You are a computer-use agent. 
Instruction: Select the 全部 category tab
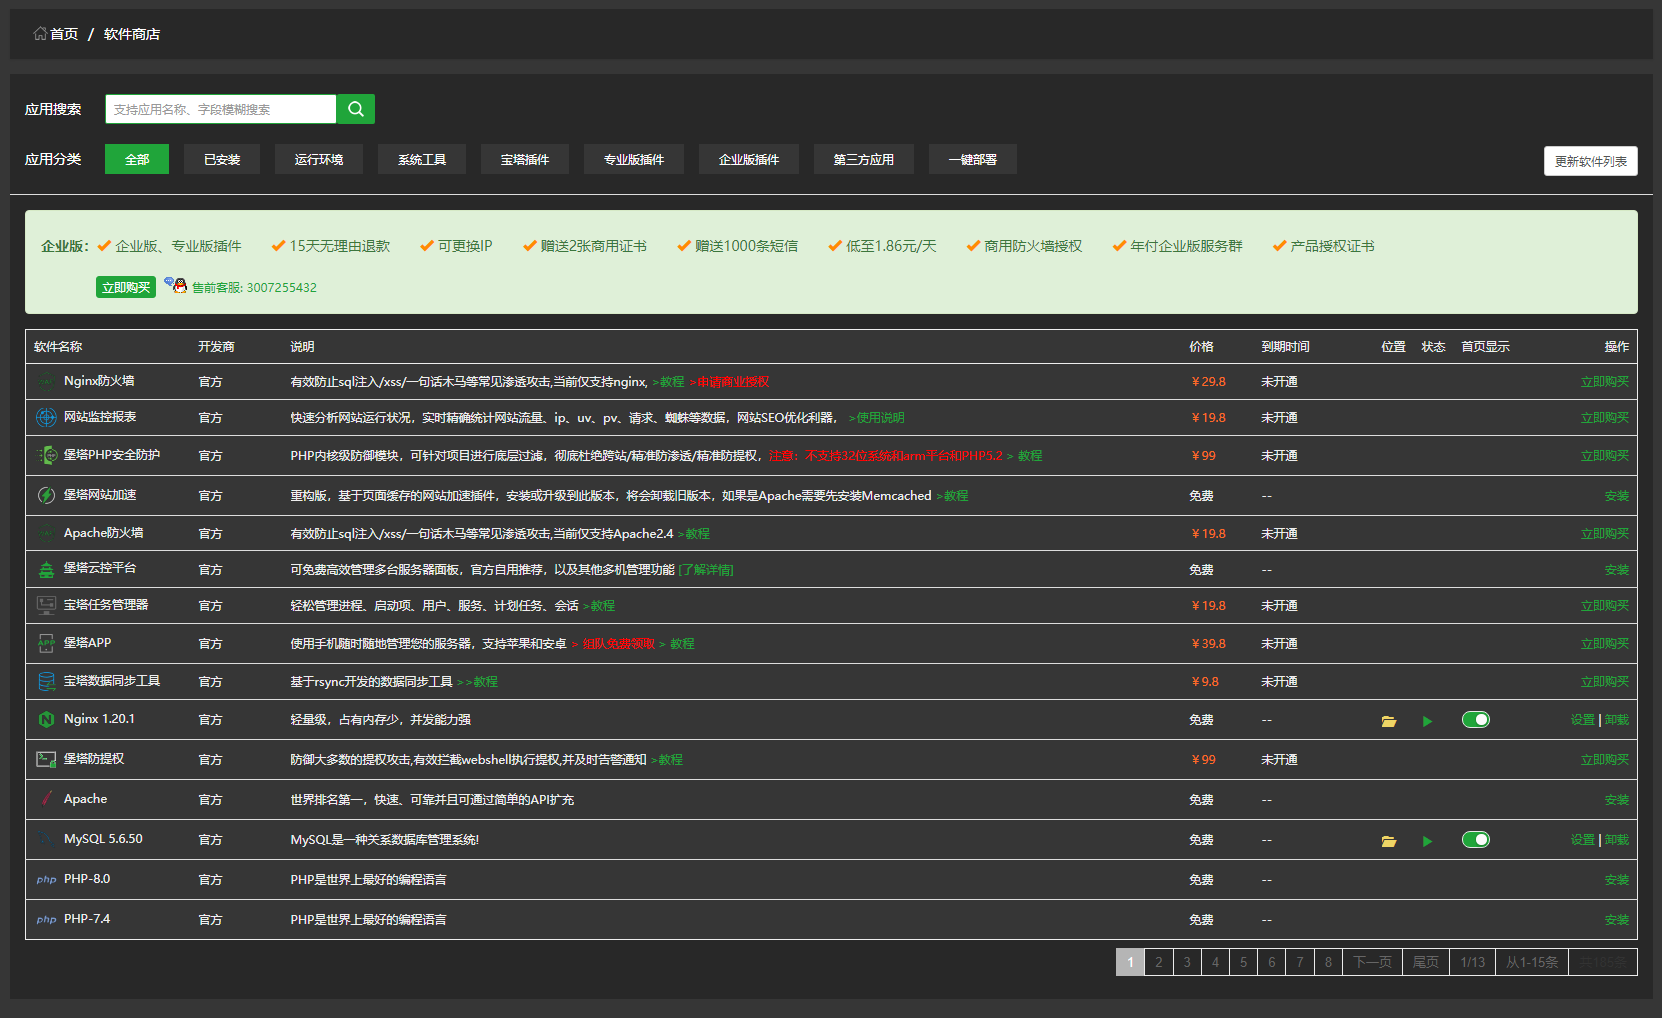point(137,159)
